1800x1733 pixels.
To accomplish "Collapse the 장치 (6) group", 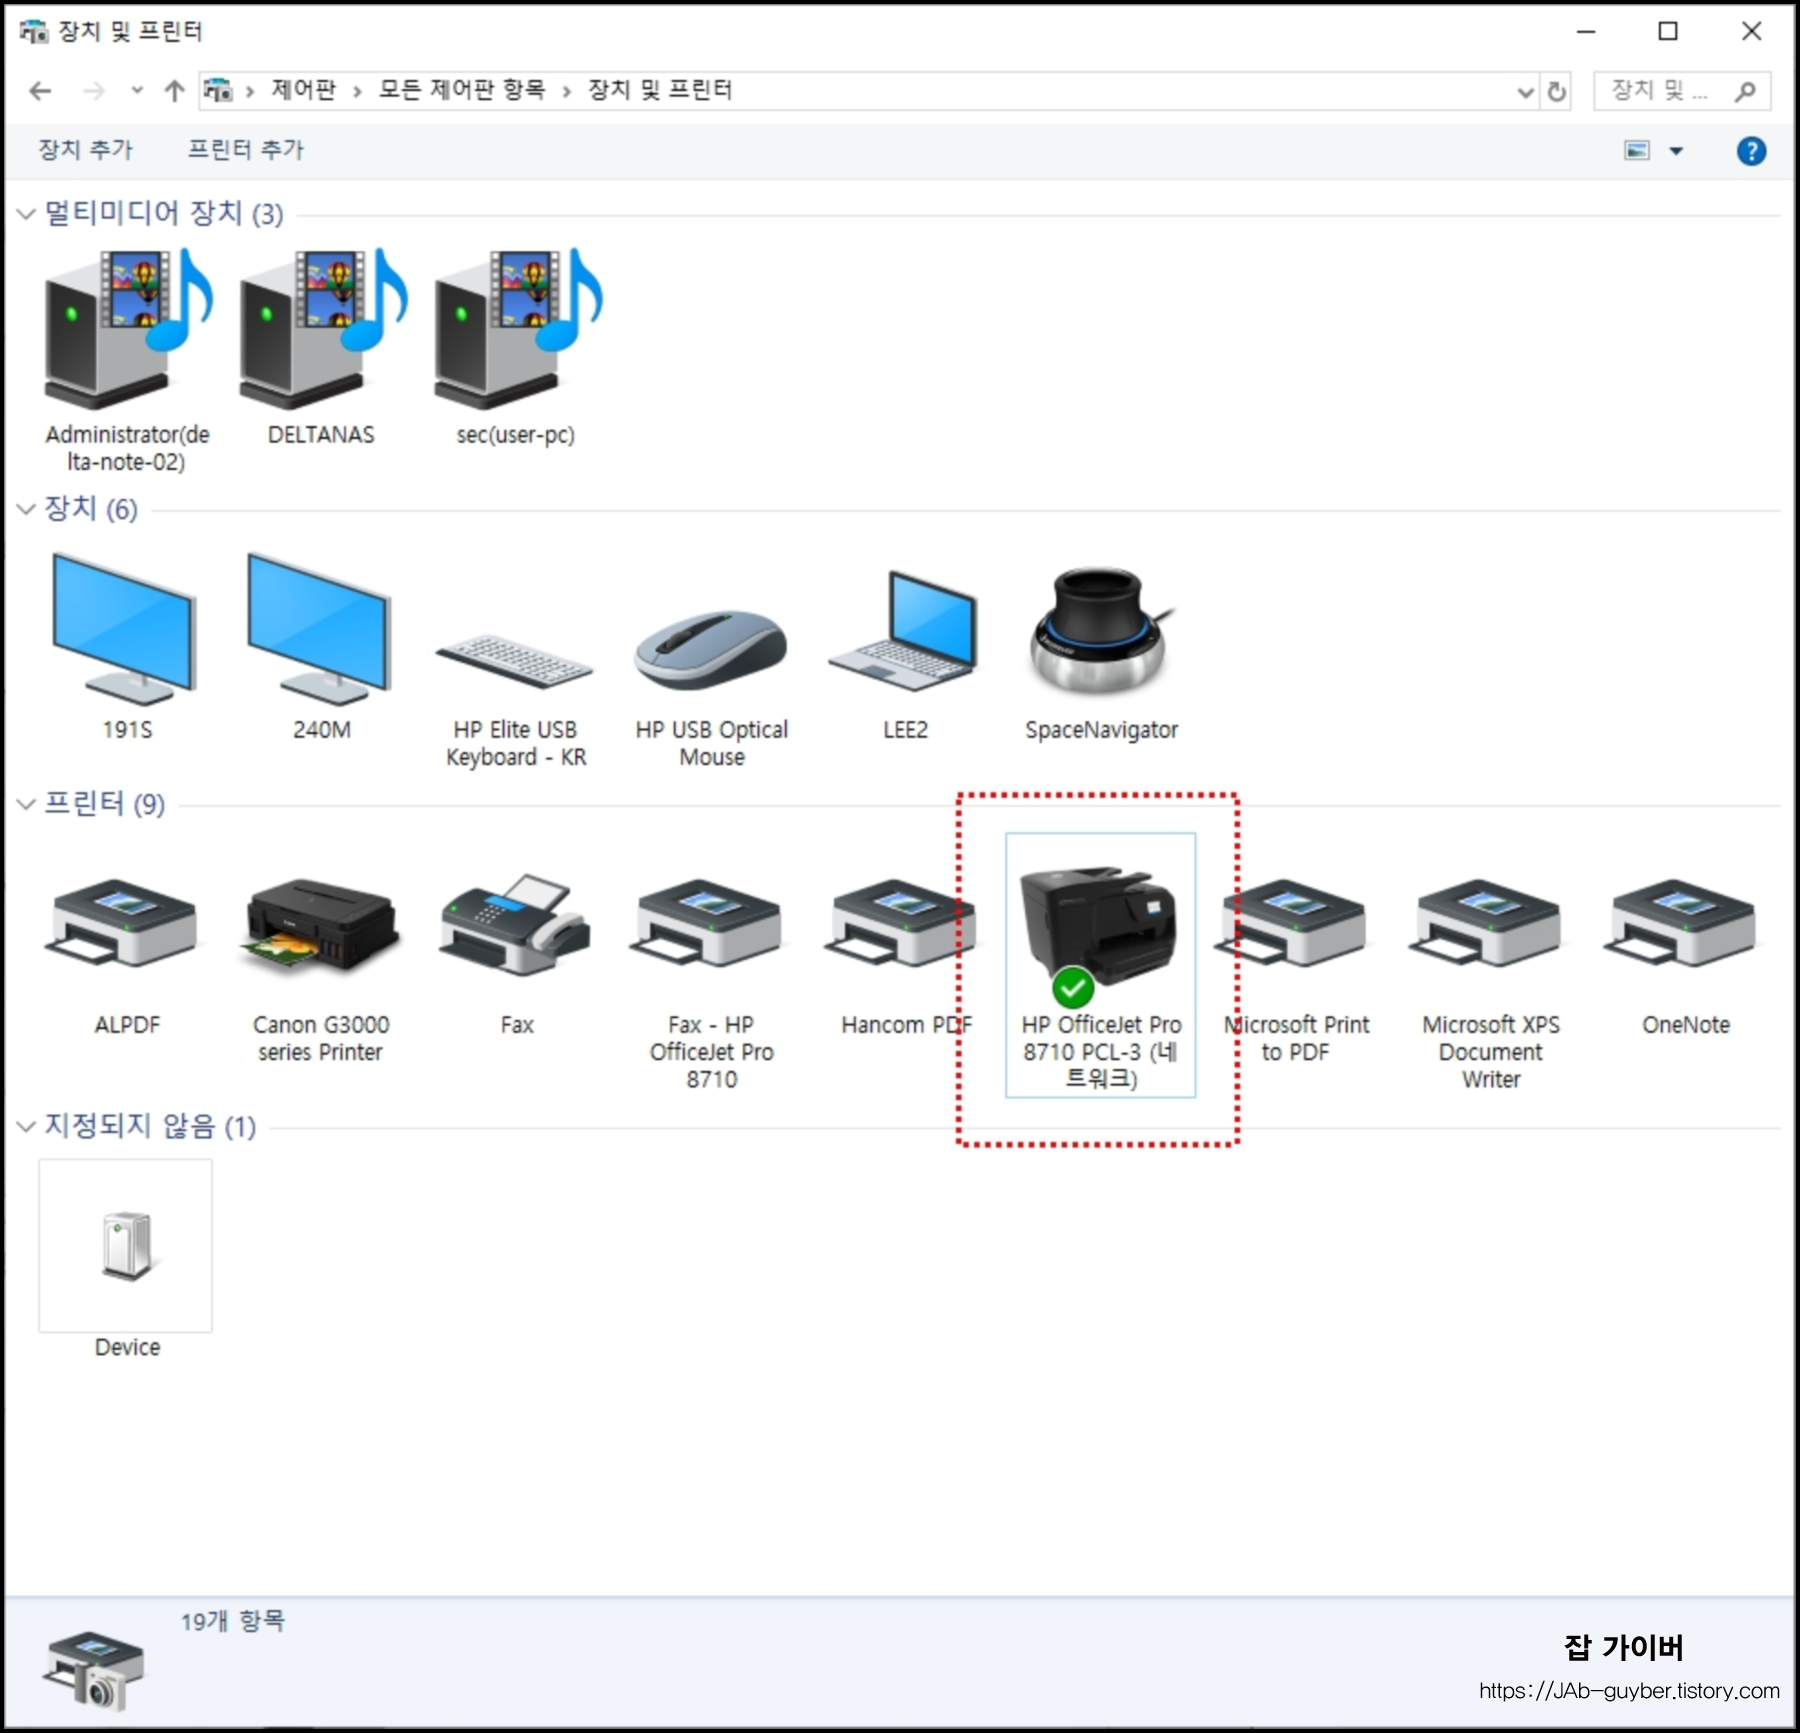I will click(x=26, y=508).
